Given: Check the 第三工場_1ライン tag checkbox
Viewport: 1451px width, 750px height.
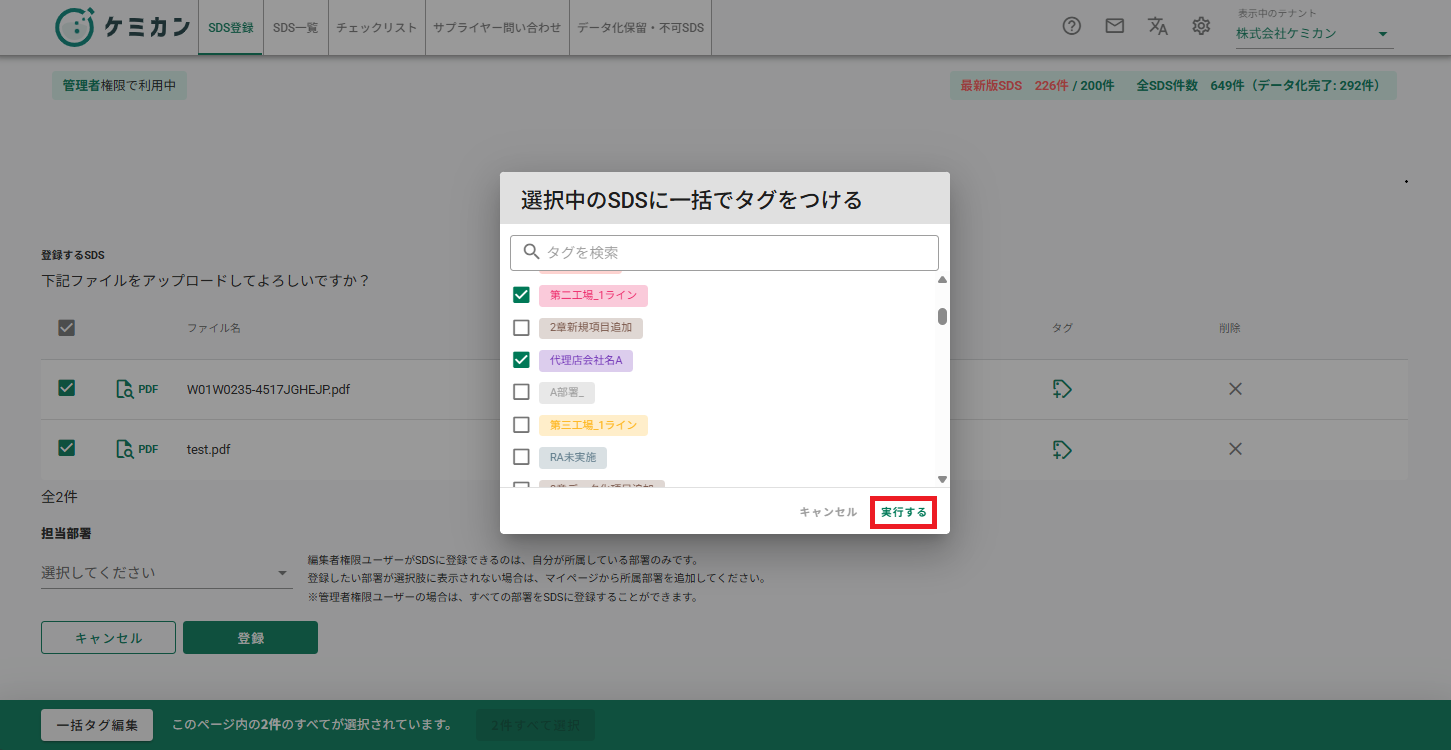Looking at the screenshot, I should click(x=521, y=425).
